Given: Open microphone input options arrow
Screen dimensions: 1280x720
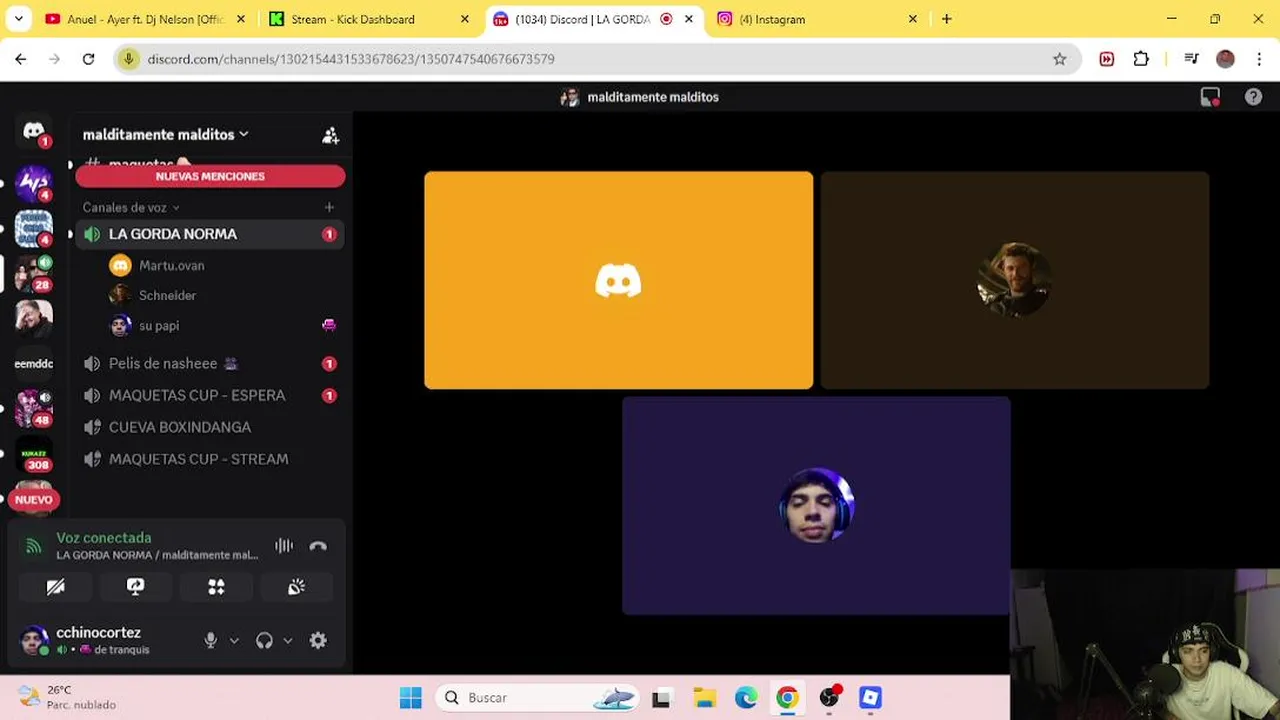Looking at the screenshot, I should [234, 641].
